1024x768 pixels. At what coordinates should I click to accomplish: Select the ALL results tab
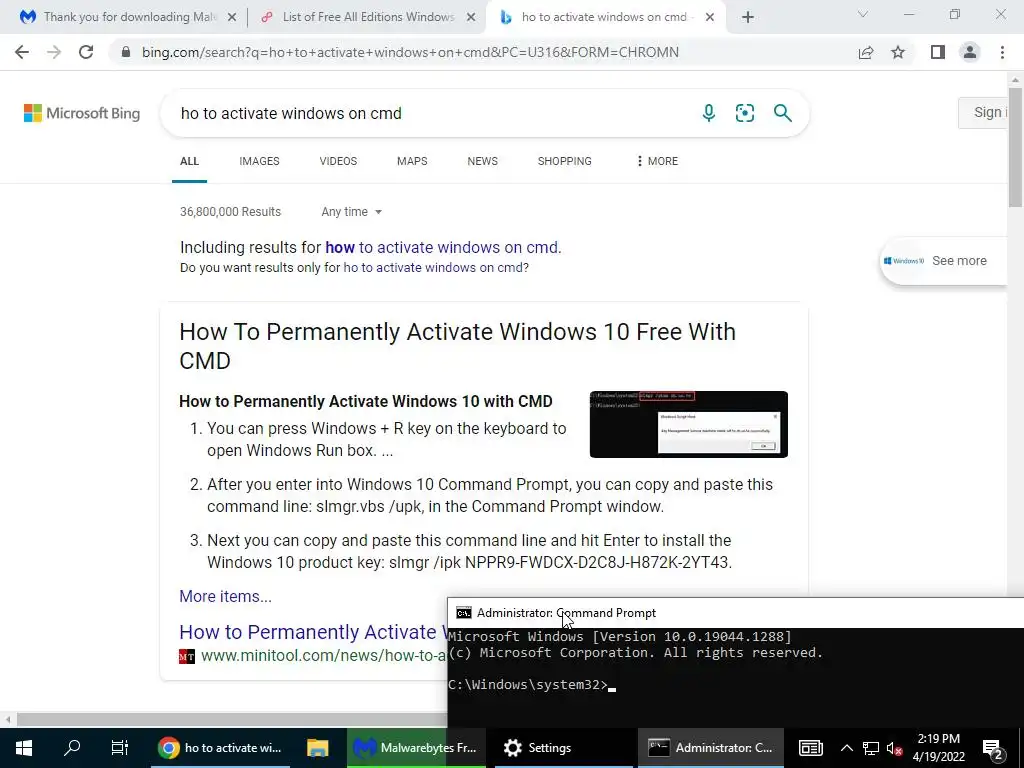[189, 161]
